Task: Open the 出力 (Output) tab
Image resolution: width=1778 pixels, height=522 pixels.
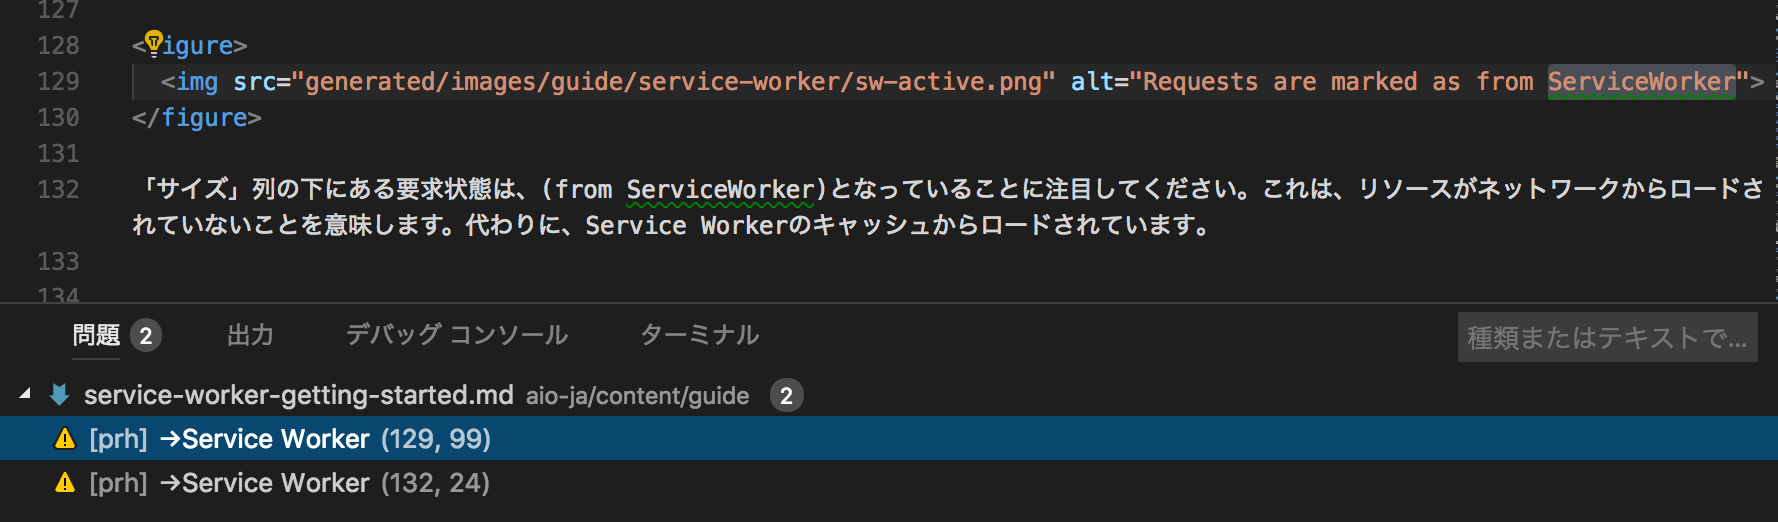Action: click(x=250, y=335)
